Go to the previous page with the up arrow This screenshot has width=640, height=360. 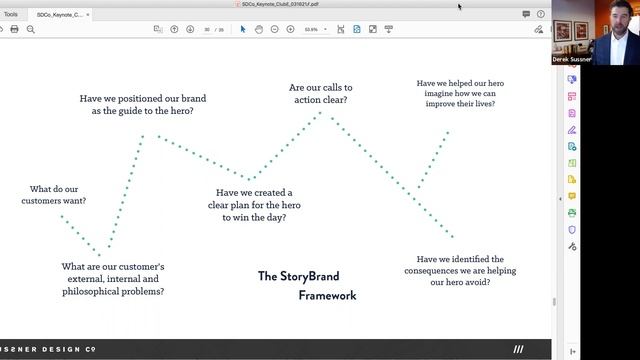[174, 29]
